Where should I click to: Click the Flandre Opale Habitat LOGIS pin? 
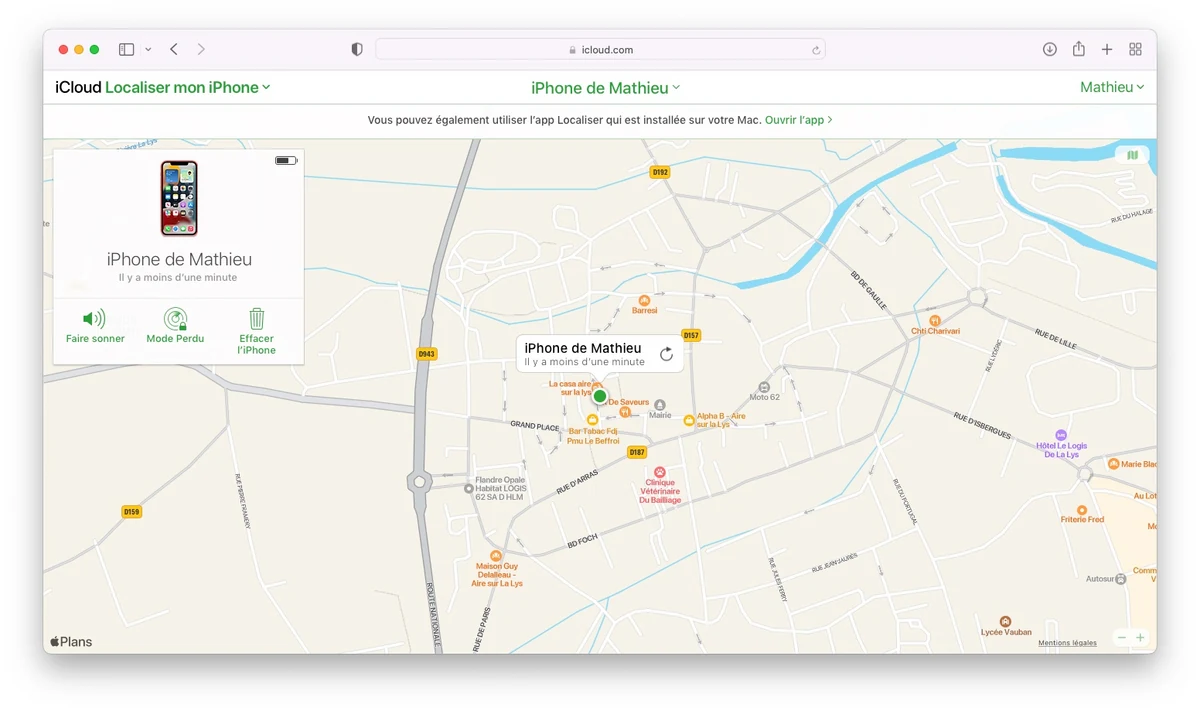(468, 488)
